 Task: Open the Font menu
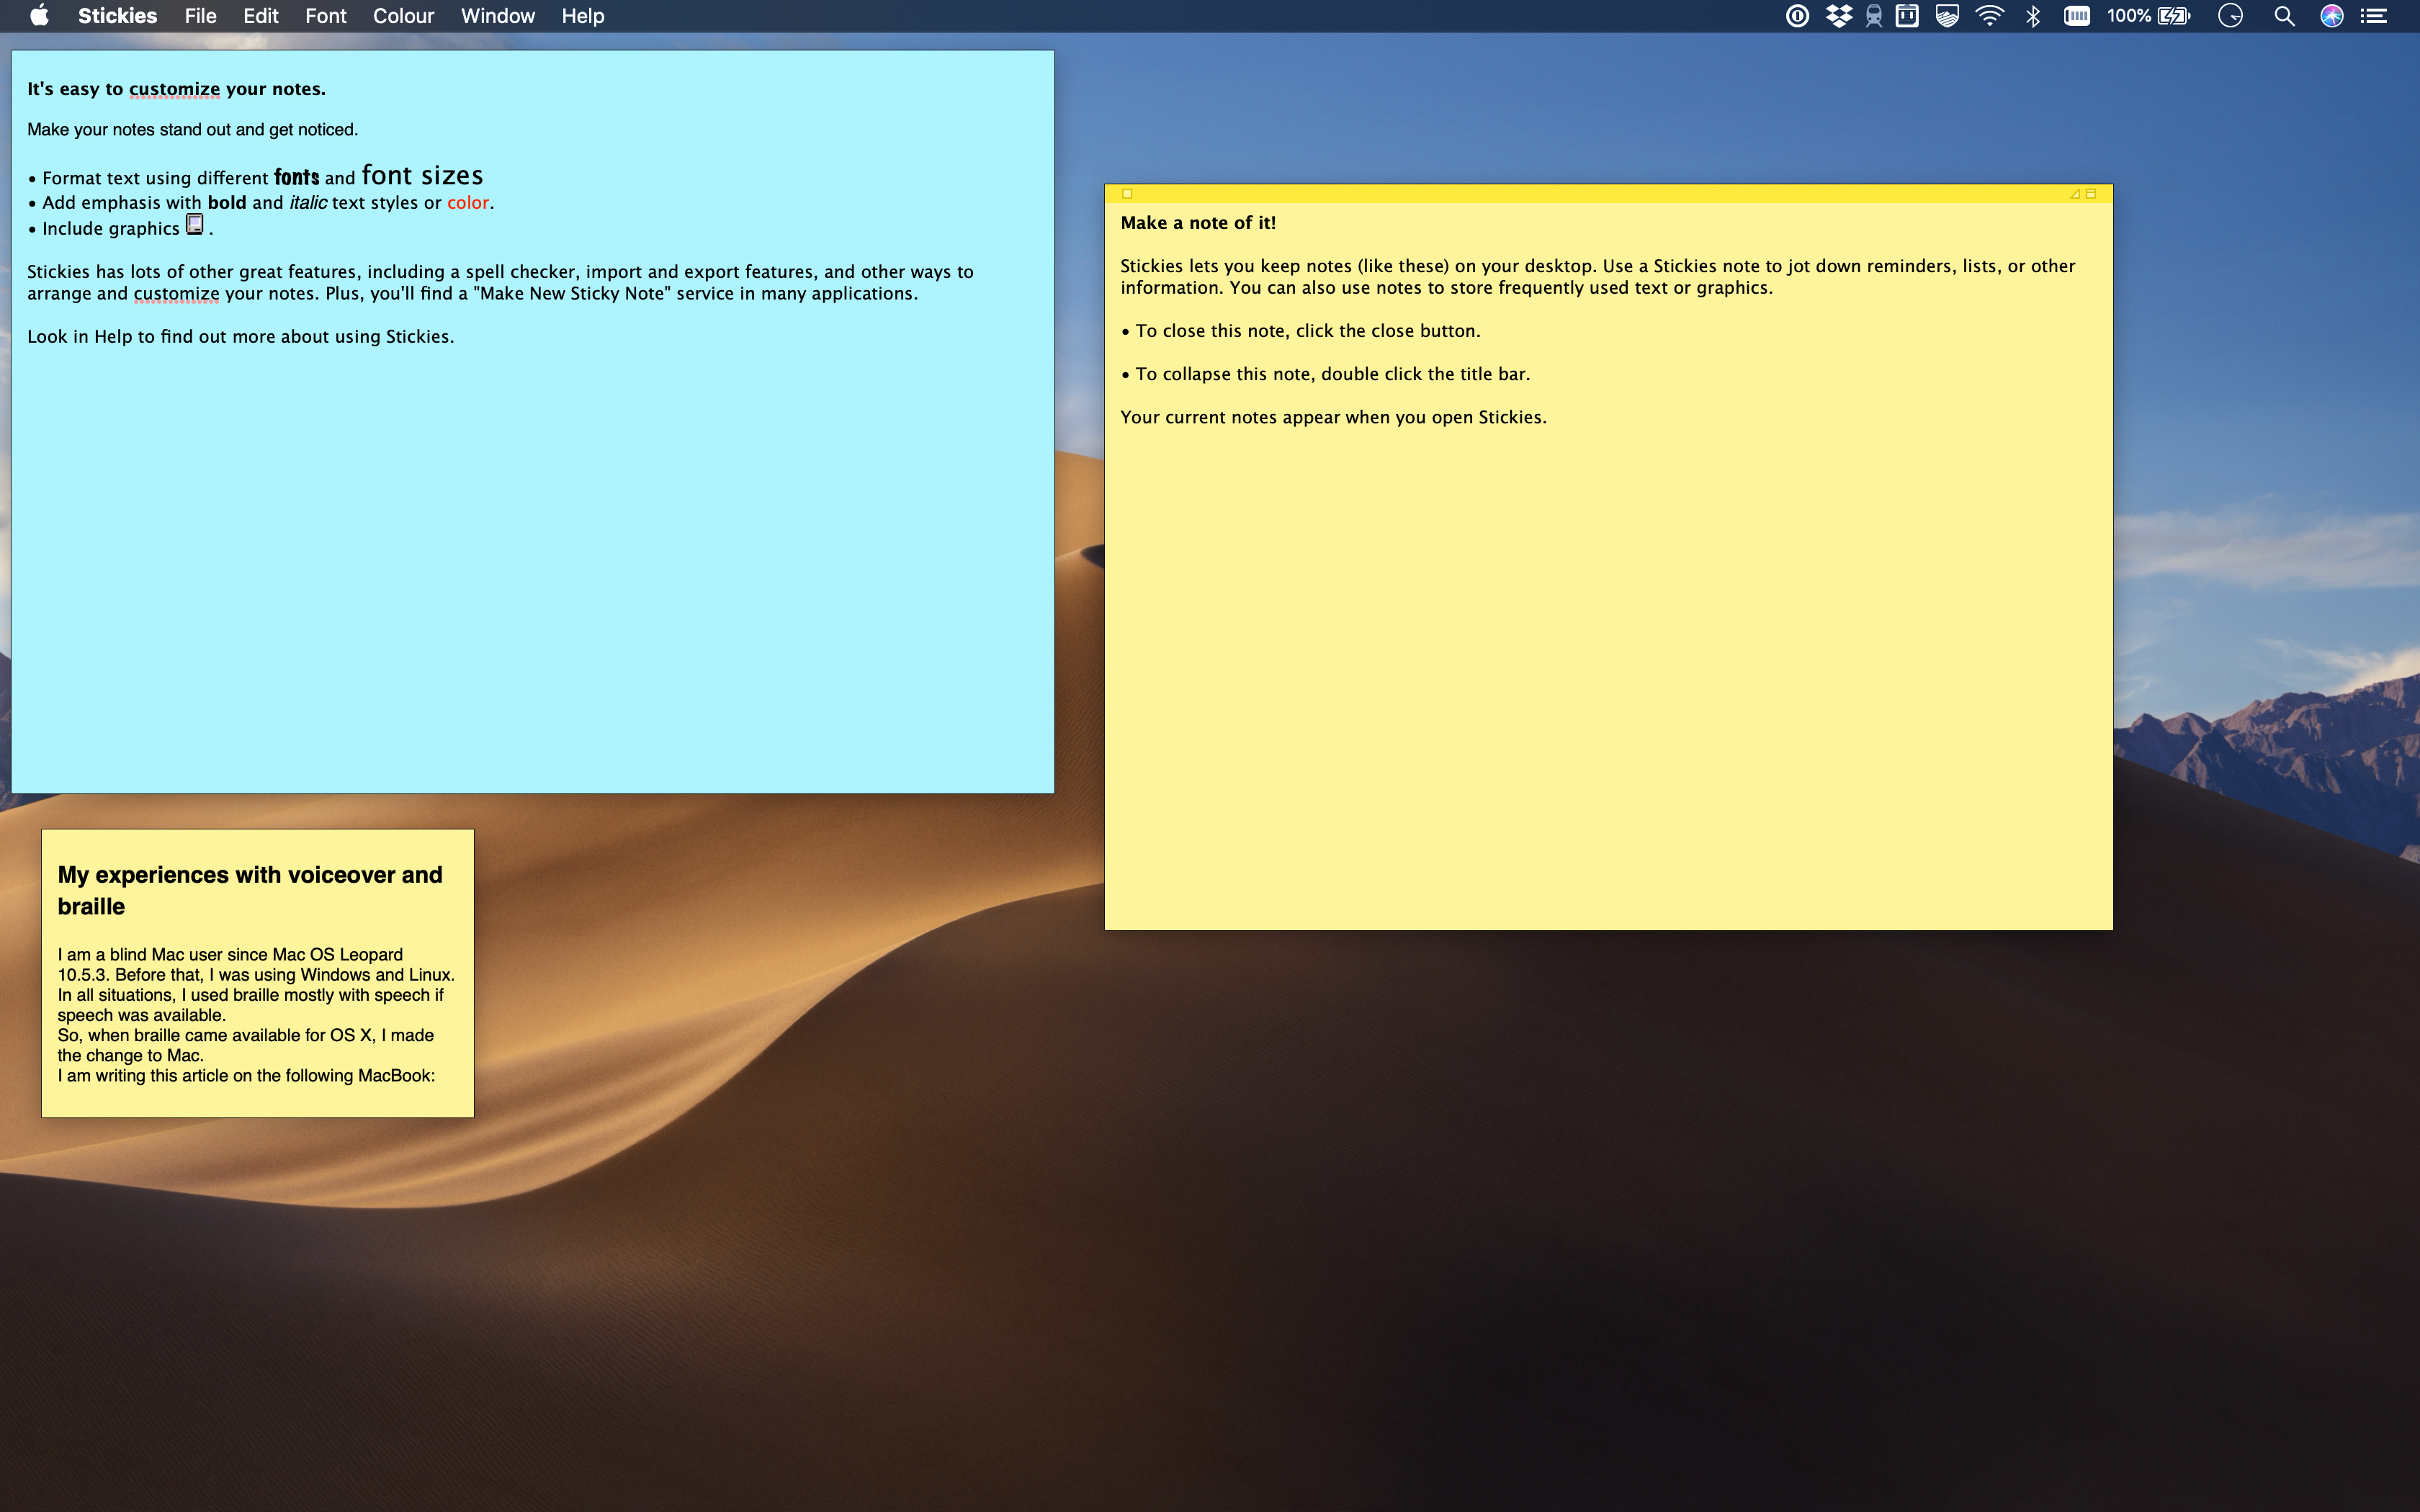325,16
